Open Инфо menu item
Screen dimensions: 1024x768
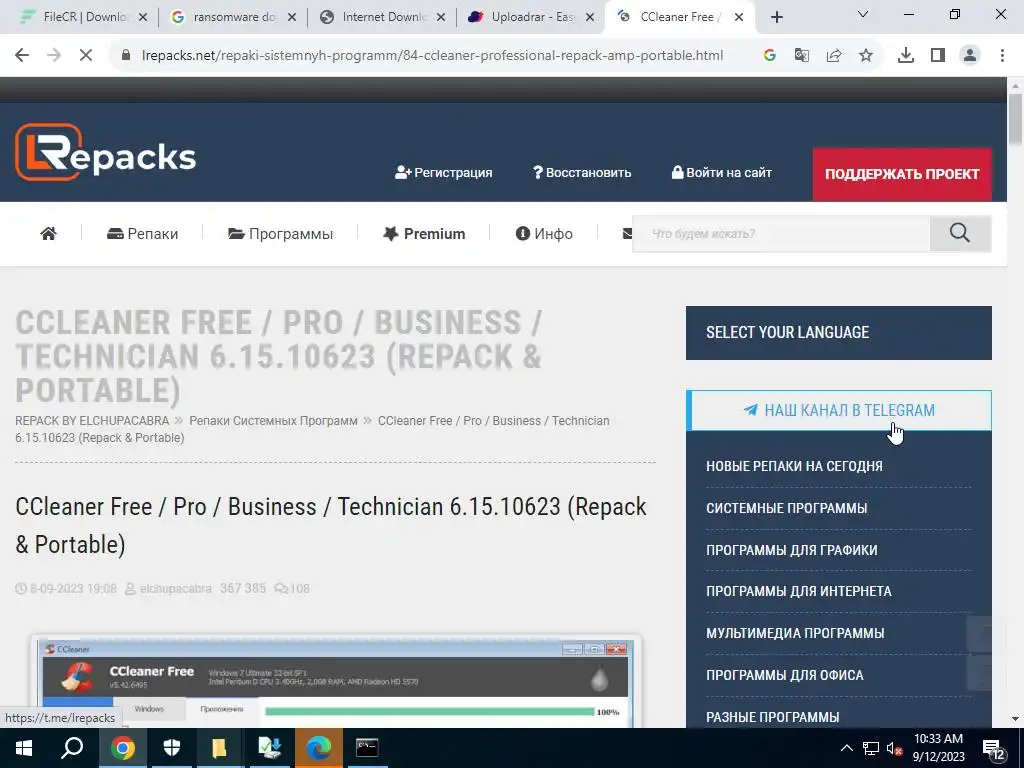(x=544, y=234)
